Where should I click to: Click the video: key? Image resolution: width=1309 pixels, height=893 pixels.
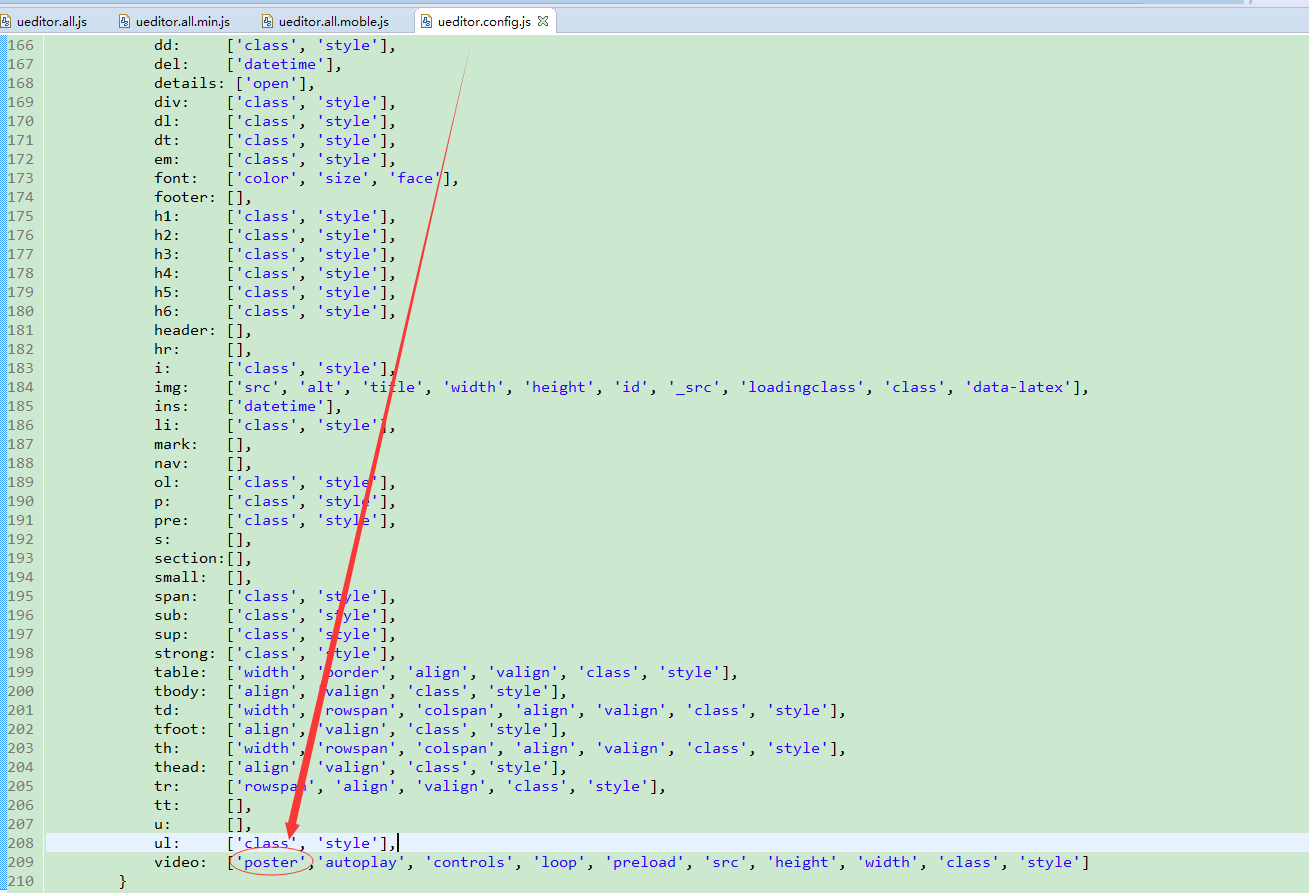point(181,862)
